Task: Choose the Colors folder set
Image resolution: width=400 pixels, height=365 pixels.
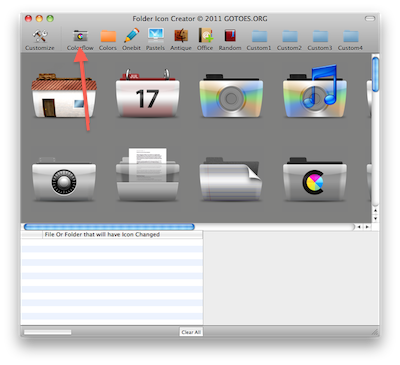Action: coord(108,39)
